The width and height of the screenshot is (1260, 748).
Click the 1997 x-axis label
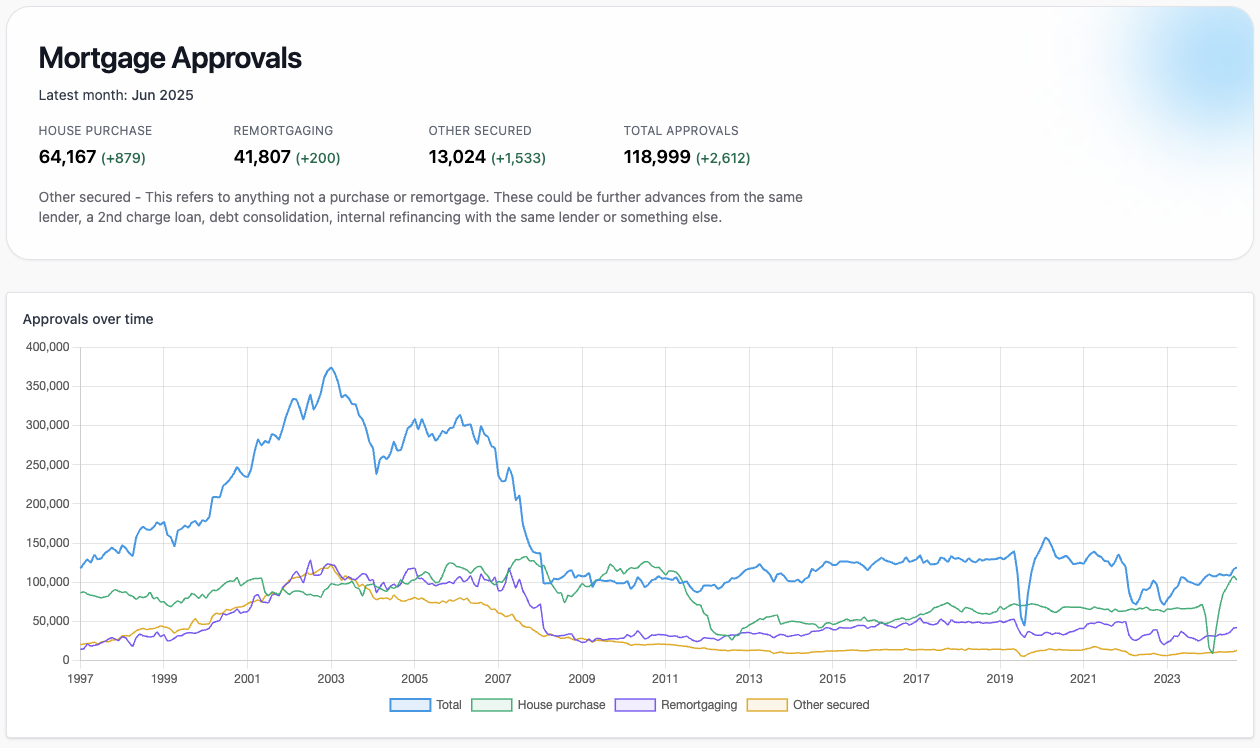tap(80, 679)
